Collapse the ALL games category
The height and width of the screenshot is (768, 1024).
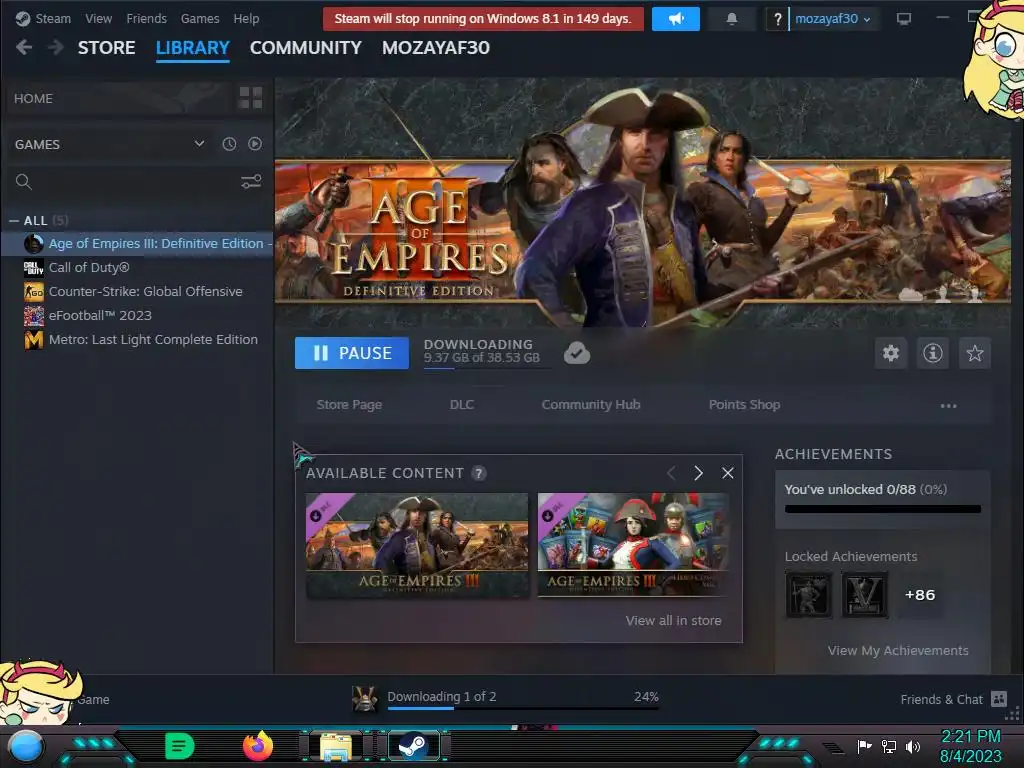14,221
